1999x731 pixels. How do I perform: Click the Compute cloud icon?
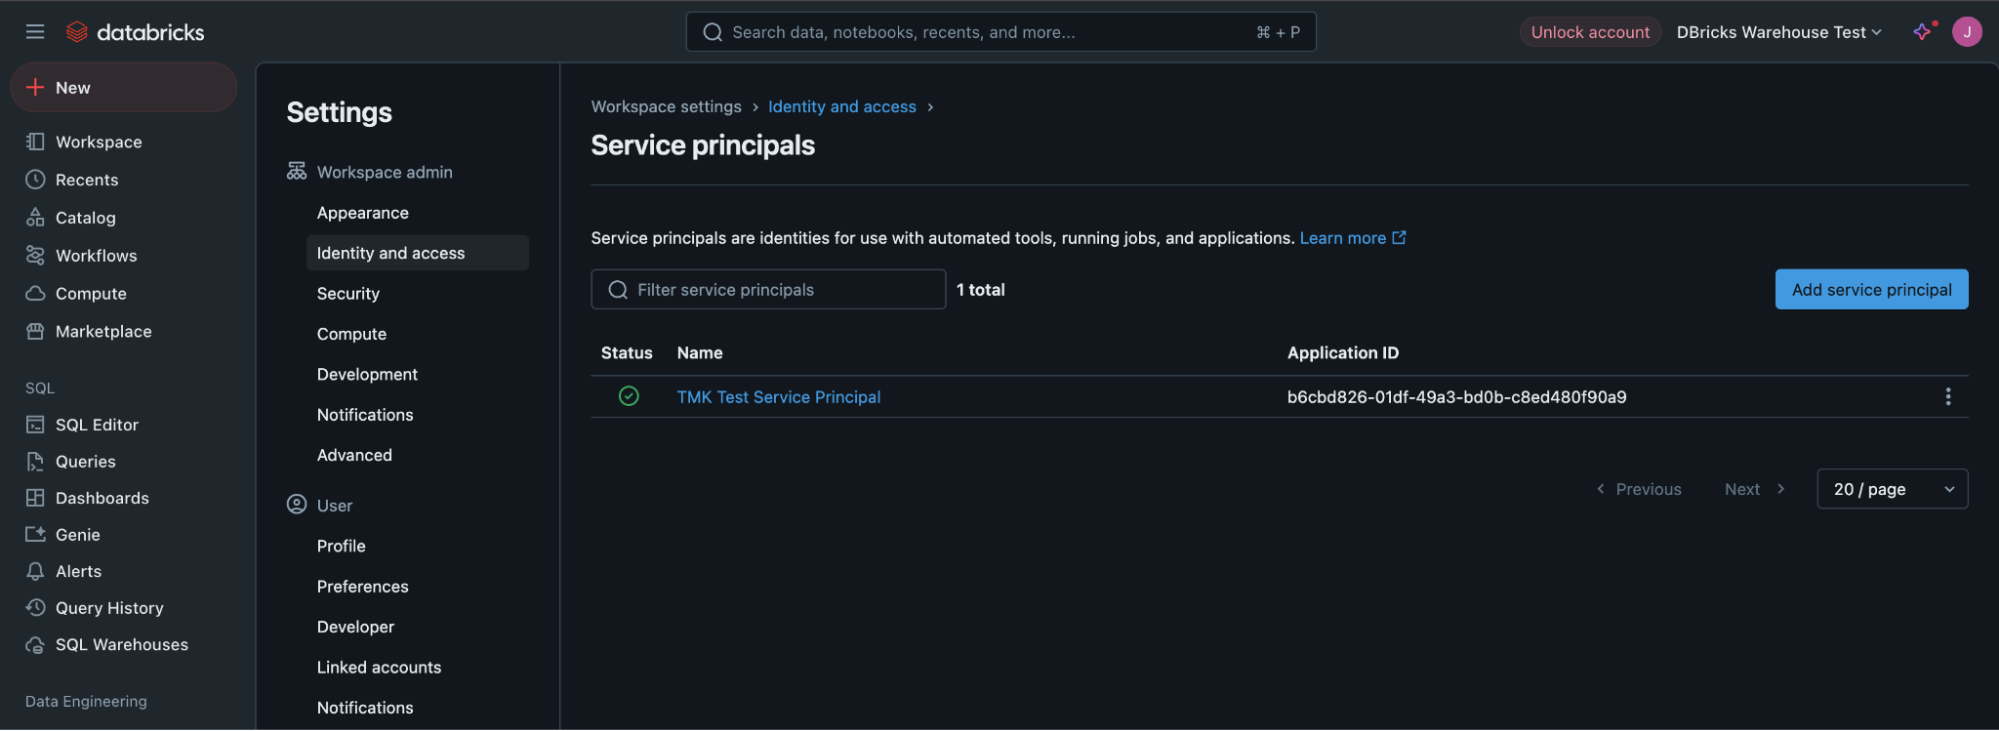[x=35, y=294]
